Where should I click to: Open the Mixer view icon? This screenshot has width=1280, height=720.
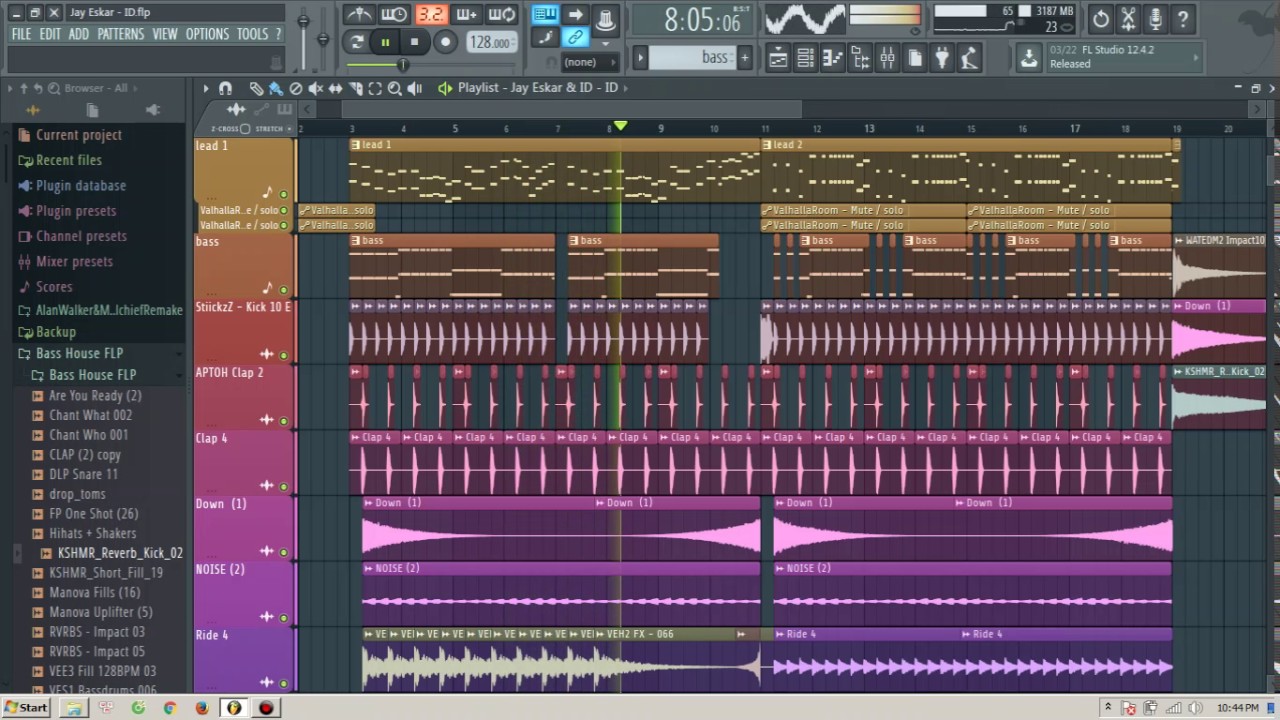(x=887, y=59)
